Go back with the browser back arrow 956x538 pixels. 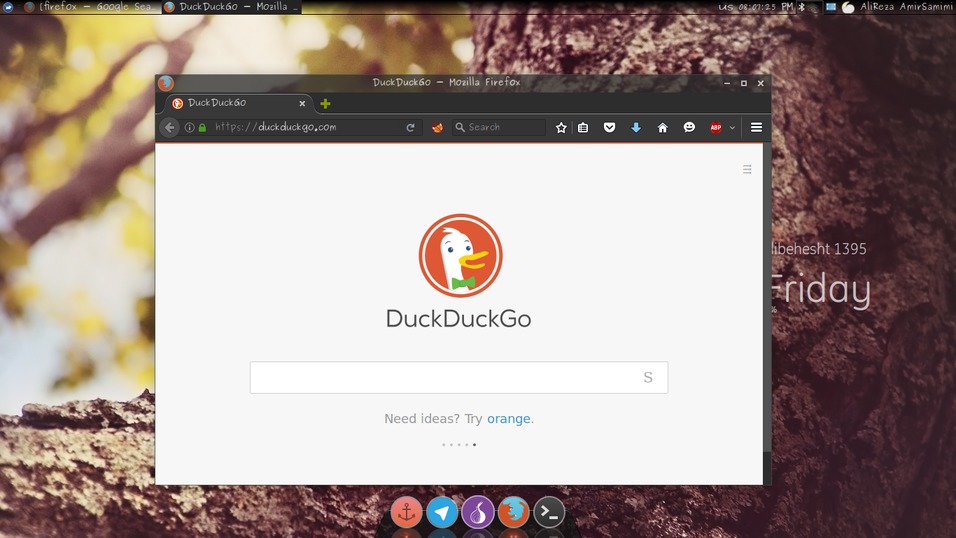169,127
